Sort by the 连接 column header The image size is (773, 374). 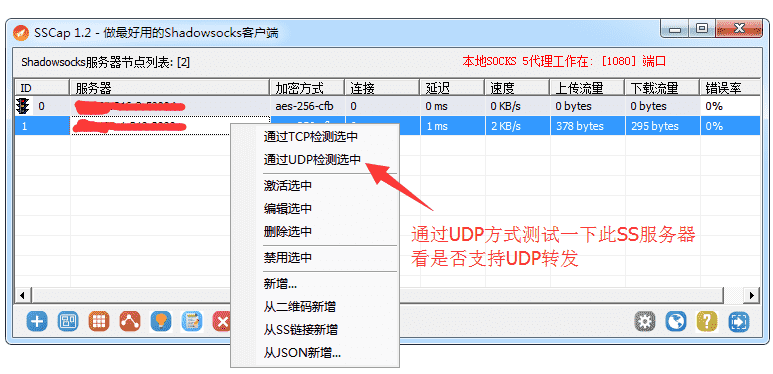coord(382,88)
